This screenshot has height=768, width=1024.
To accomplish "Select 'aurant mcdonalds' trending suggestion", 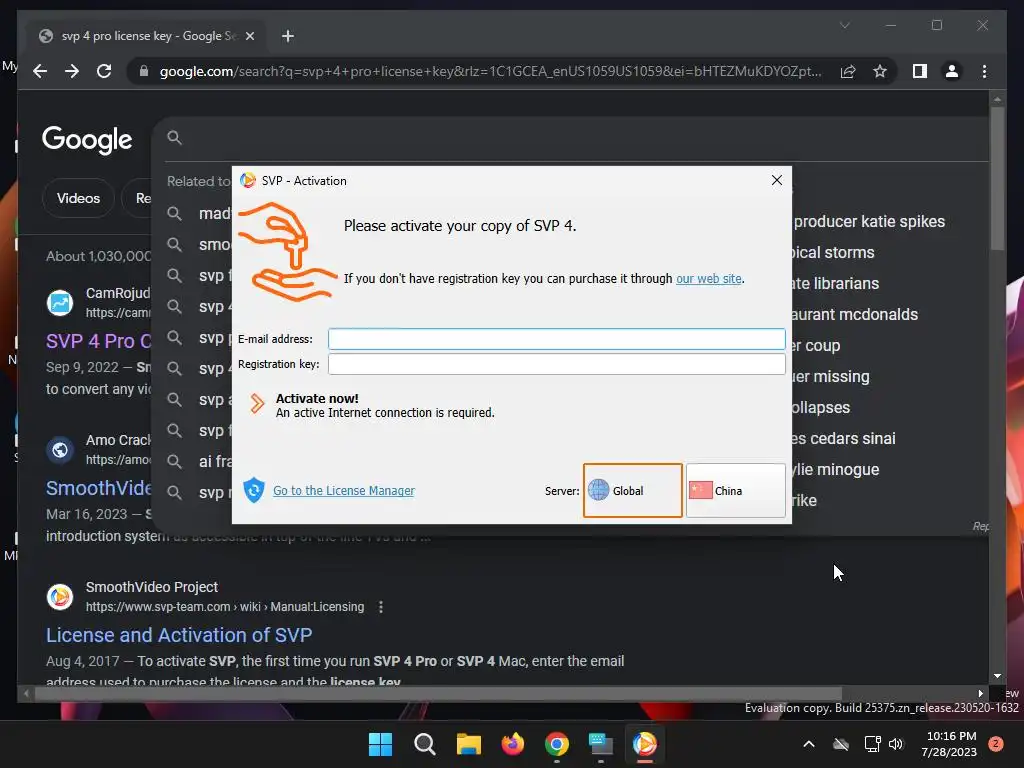I will tap(855, 314).
